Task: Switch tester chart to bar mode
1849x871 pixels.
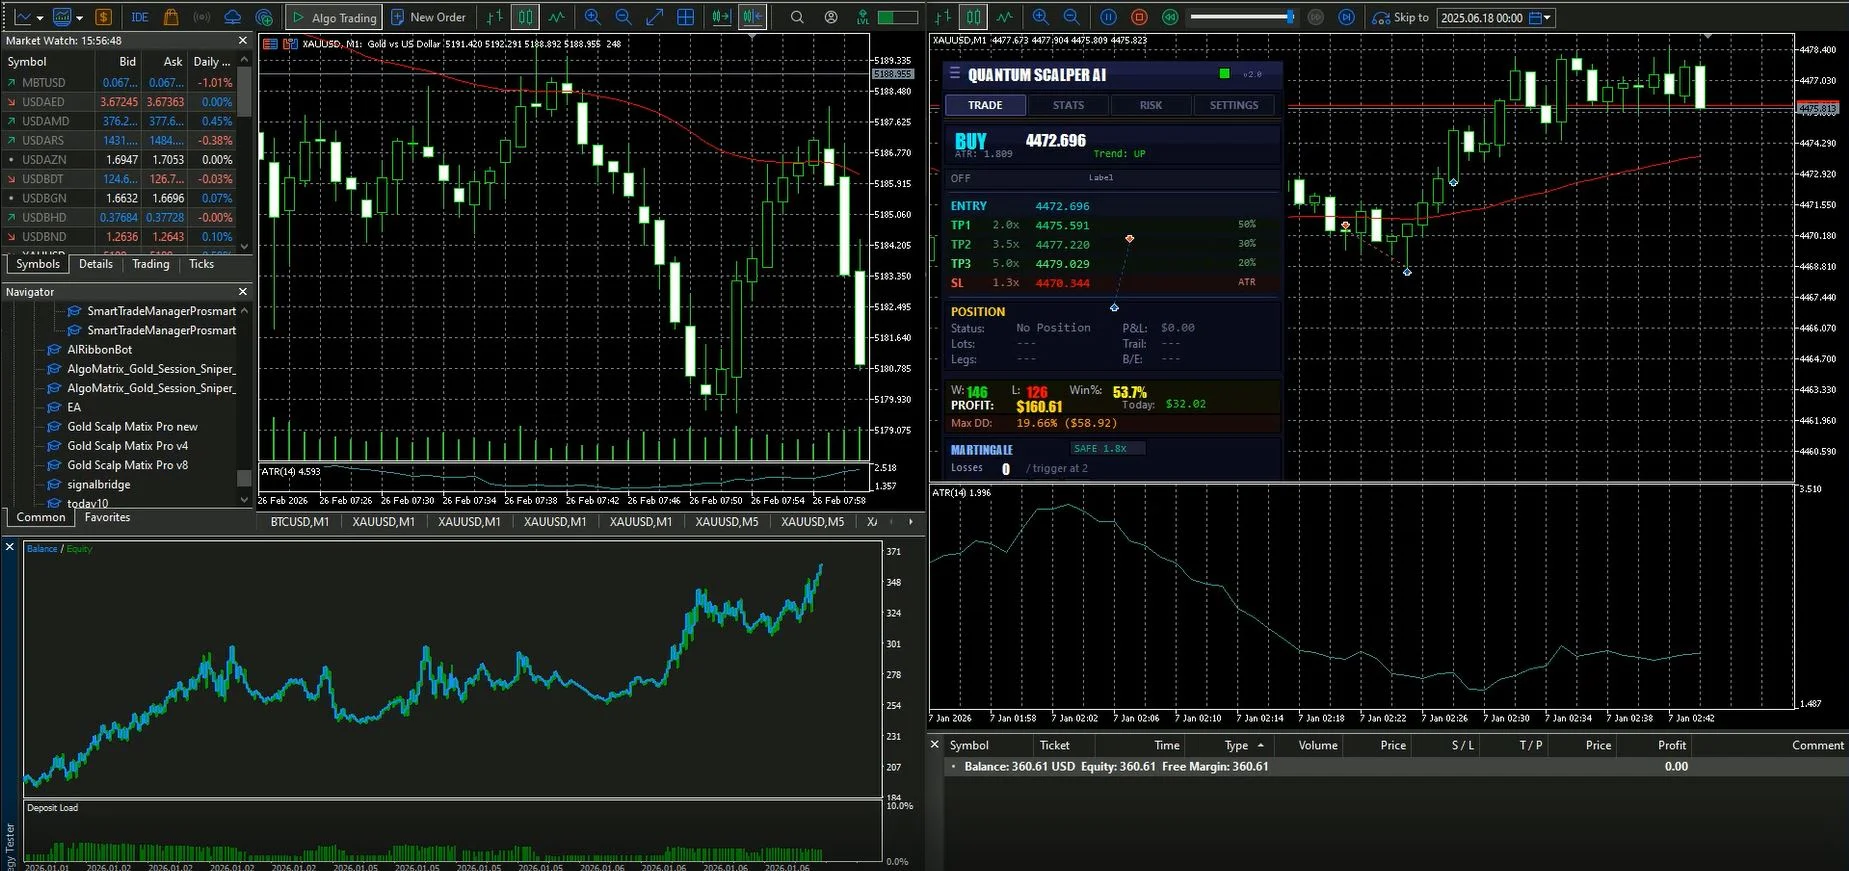Action: 942,17
